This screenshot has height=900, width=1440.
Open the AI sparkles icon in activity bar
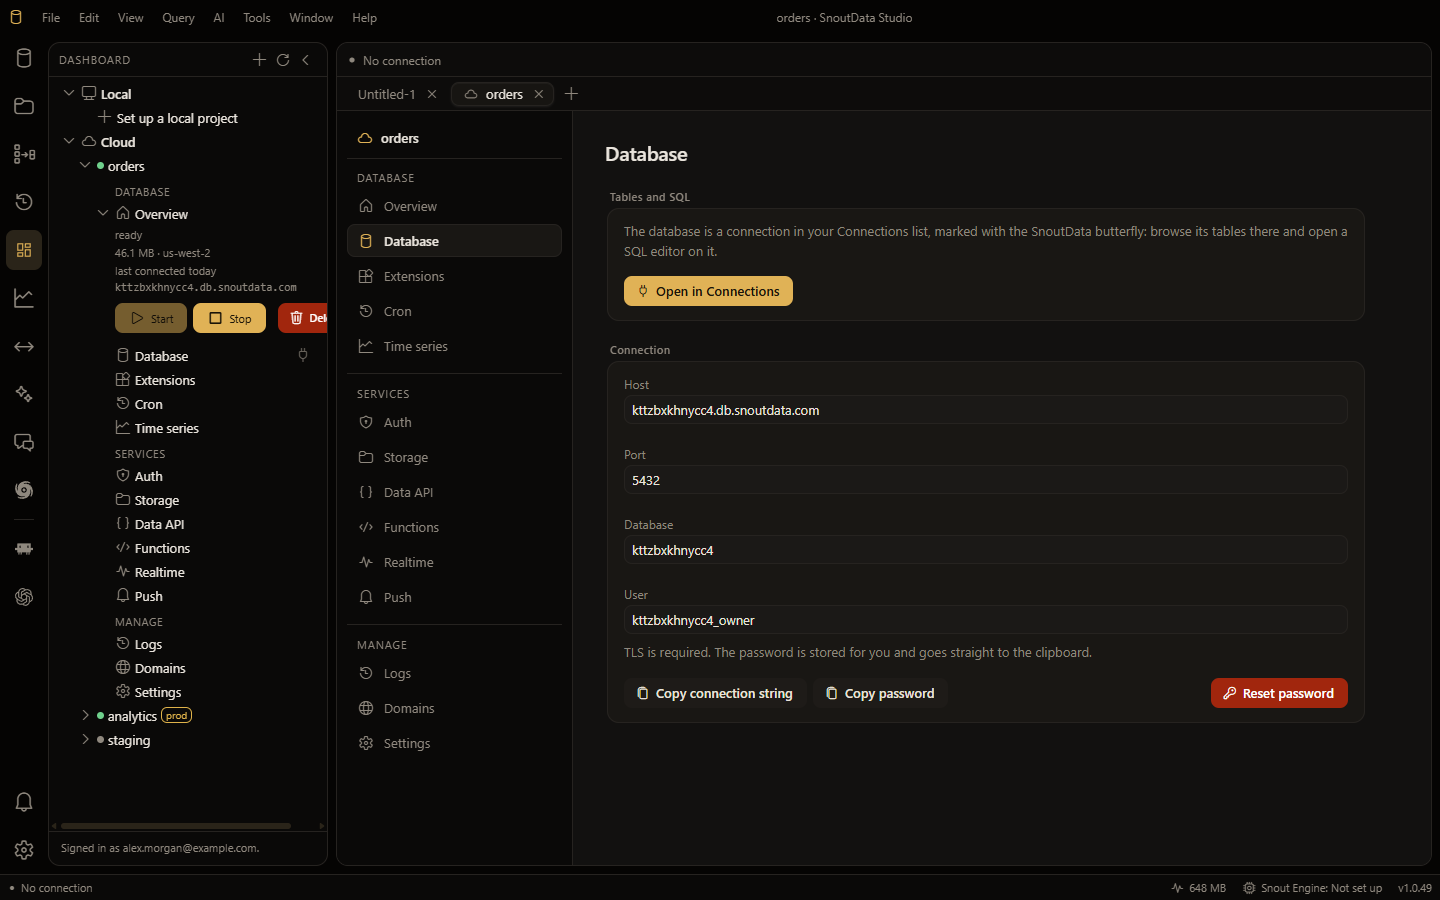coord(24,394)
